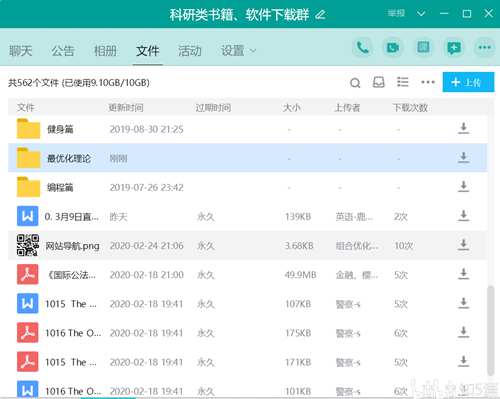Expand the title bar chevron menu
This screenshot has width=500, height=399.
point(421,14)
